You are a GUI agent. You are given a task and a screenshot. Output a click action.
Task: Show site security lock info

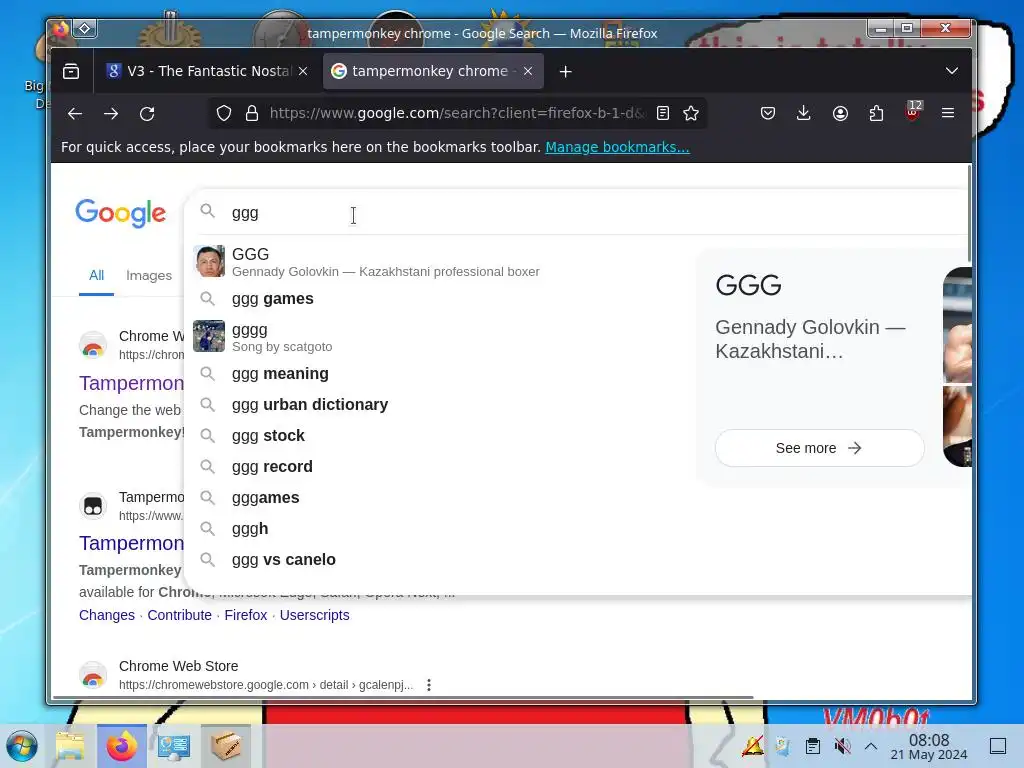click(x=252, y=114)
